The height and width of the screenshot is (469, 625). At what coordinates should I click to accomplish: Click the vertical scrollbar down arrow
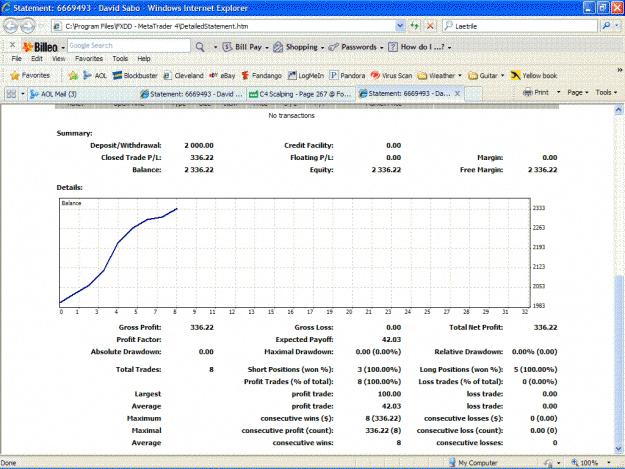[619, 449]
